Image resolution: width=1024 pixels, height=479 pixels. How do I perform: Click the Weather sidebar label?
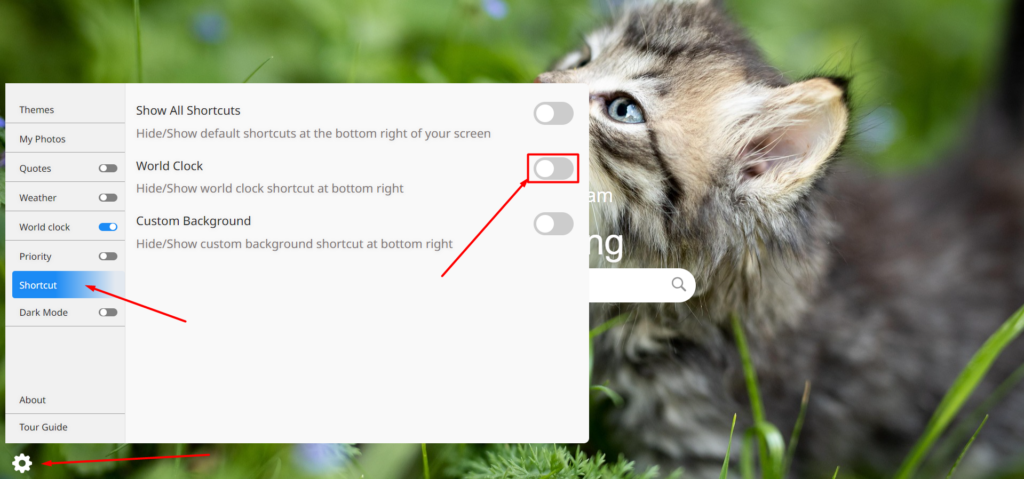coord(38,198)
